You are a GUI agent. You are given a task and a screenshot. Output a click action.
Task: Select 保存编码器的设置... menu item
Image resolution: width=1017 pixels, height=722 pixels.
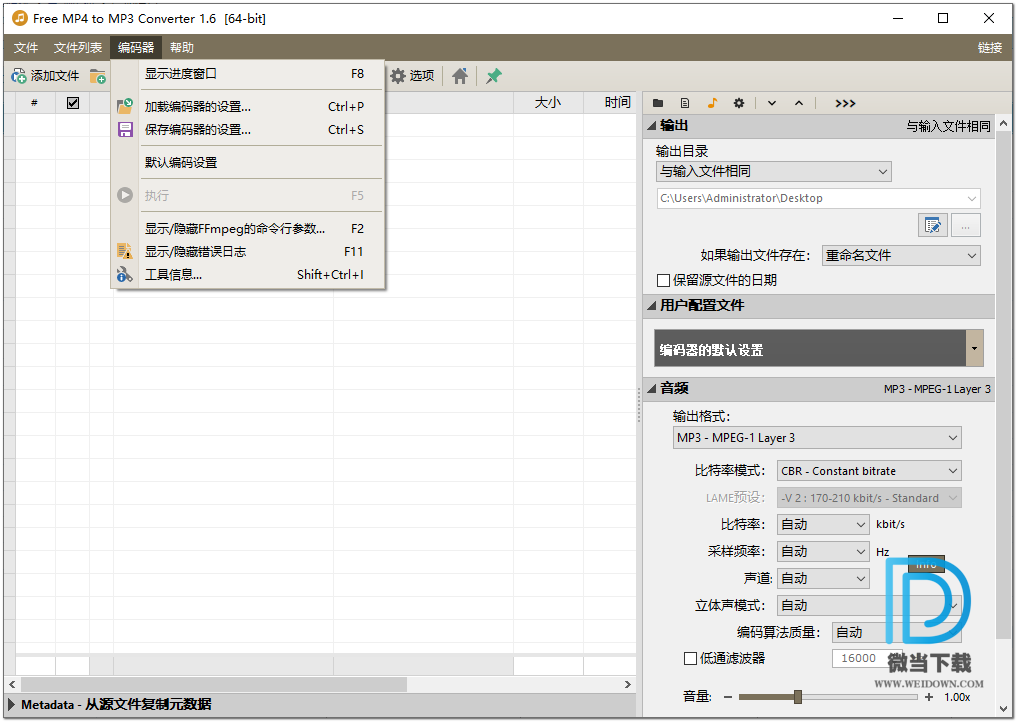(x=248, y=130)
